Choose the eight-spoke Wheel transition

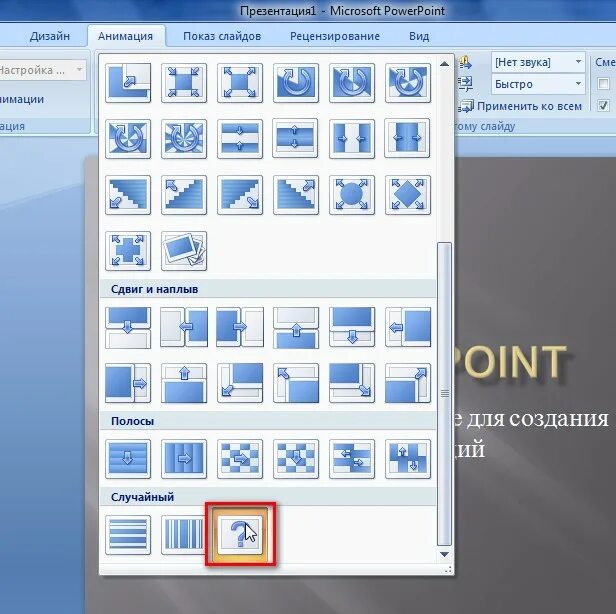pyautogui.click(x=184, y=139)
